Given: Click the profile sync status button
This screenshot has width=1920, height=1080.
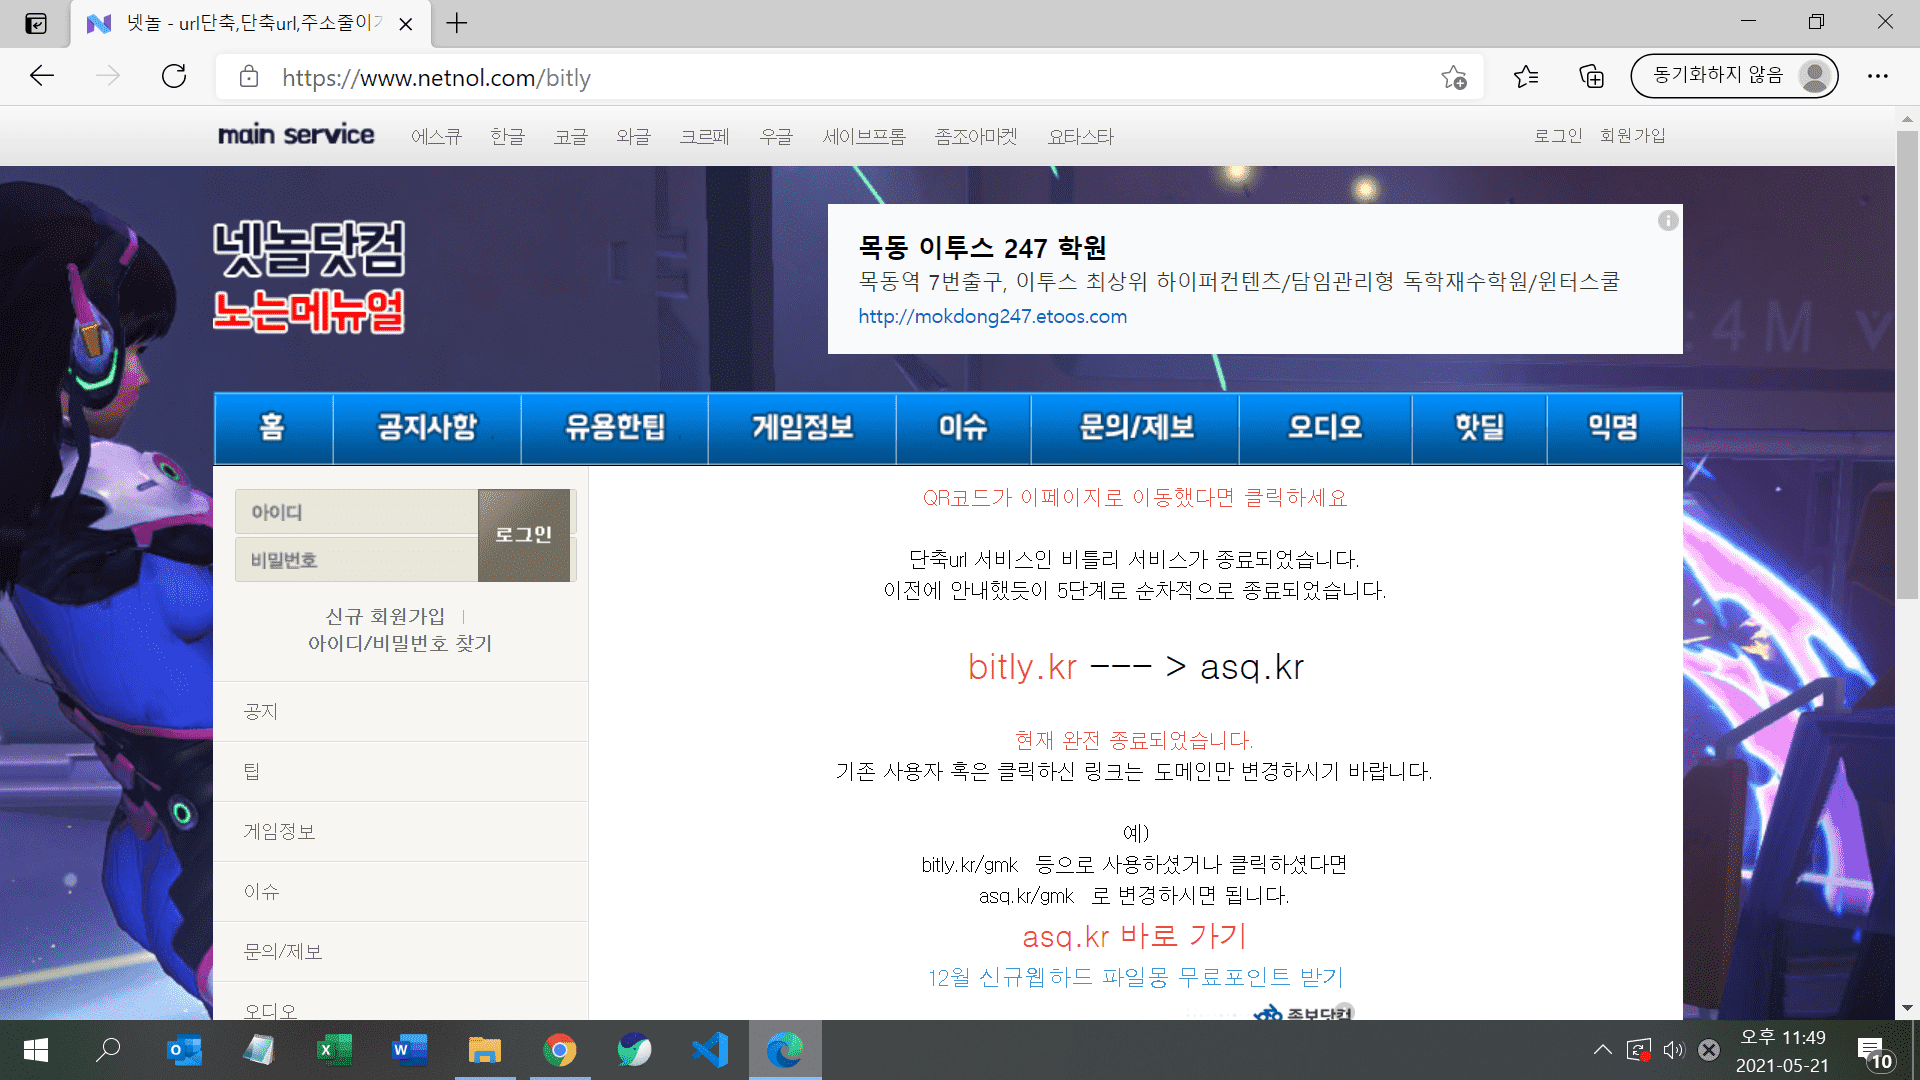Looking at the screenshot, I should (1733, 76).
